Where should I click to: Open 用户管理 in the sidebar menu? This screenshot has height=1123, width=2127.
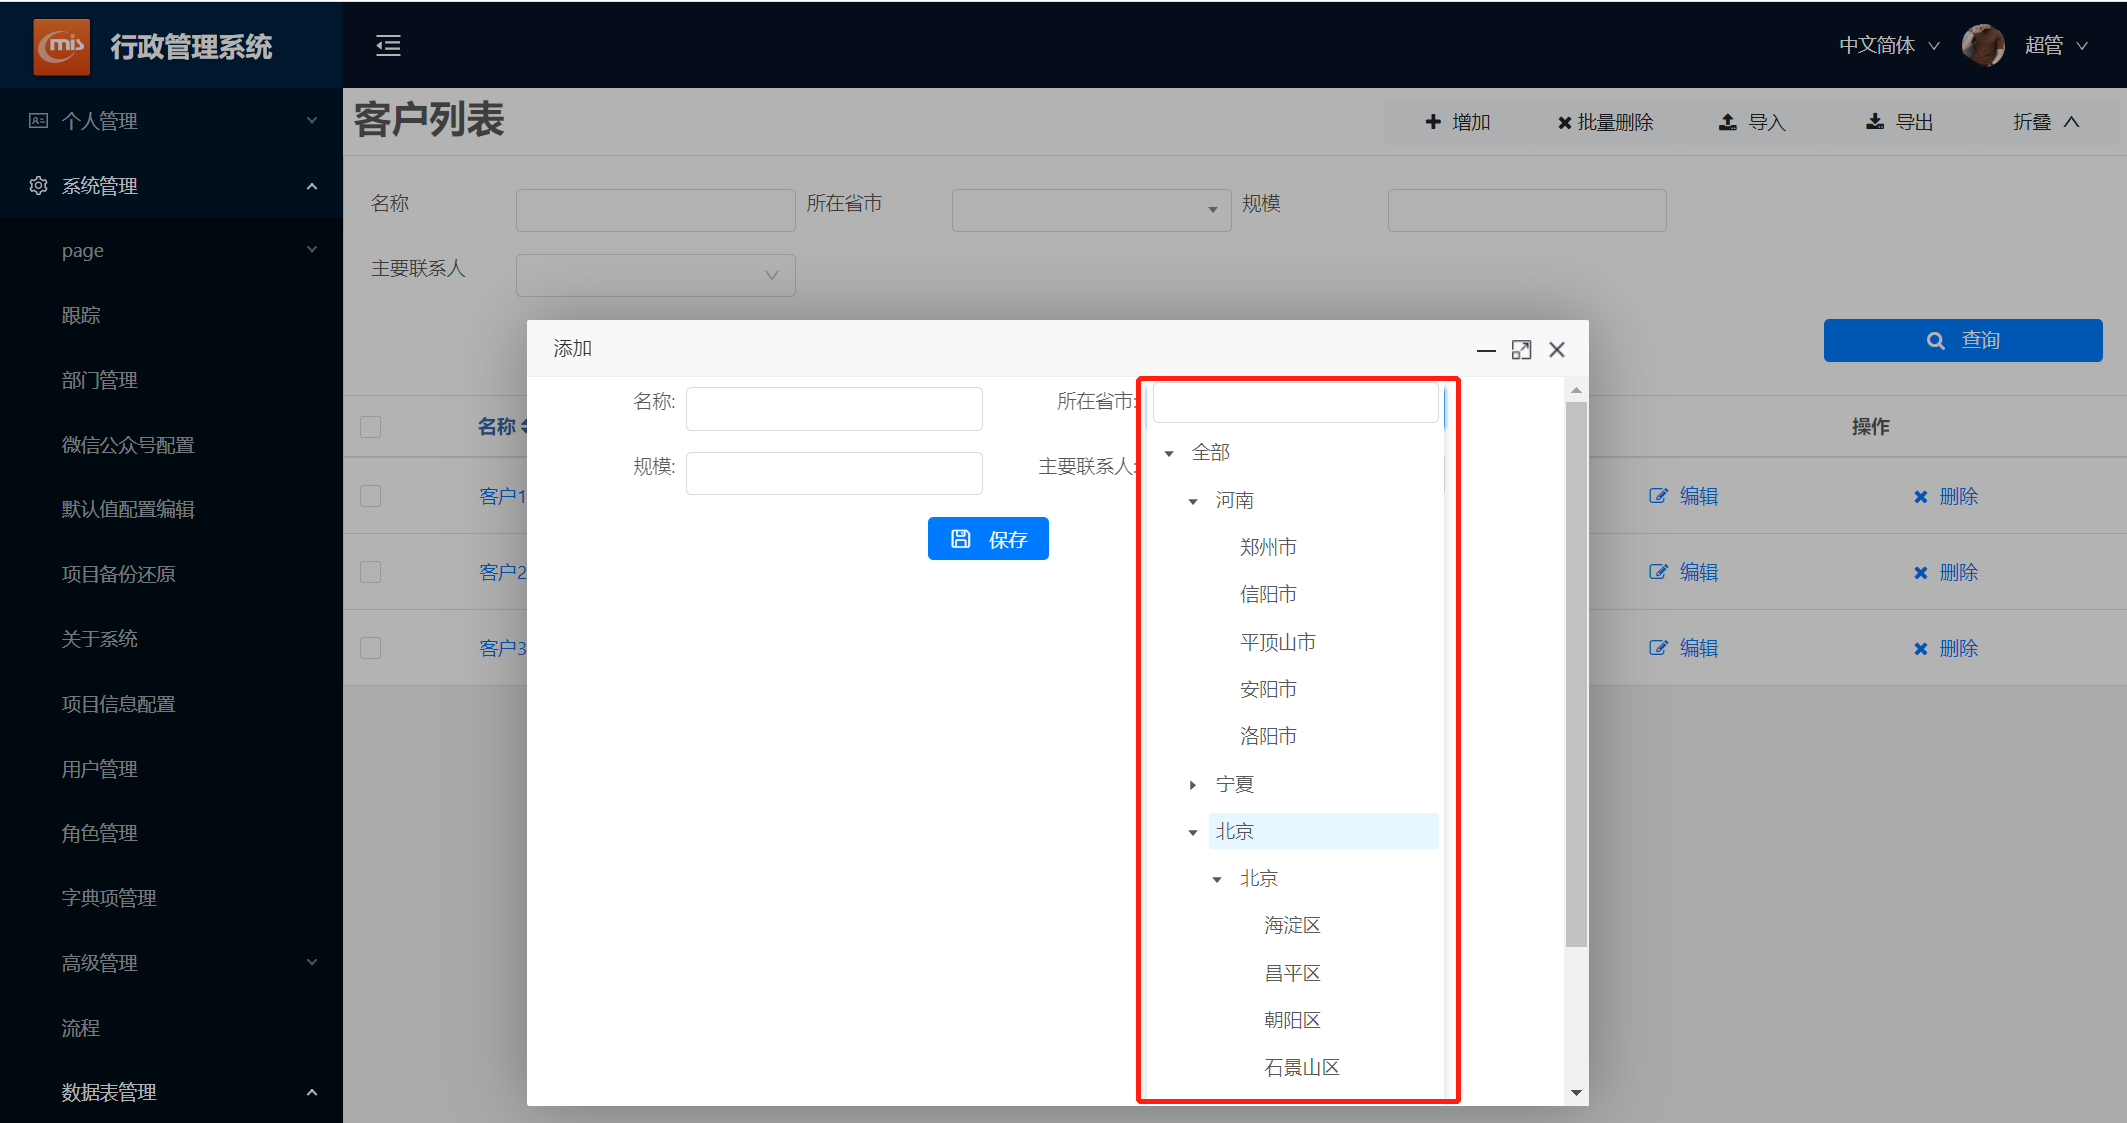coord(100,769)
